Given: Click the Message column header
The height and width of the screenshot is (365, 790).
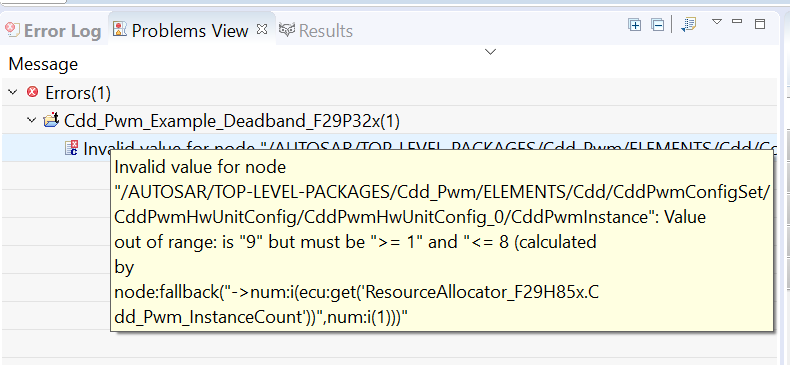Looking at the screenshot, I should tap(43, 64).
